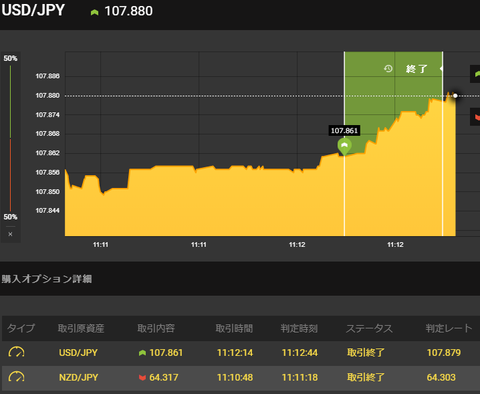Click the 判定時刻 column header
This screenshot has width=480, height=394.
point(299,328)
